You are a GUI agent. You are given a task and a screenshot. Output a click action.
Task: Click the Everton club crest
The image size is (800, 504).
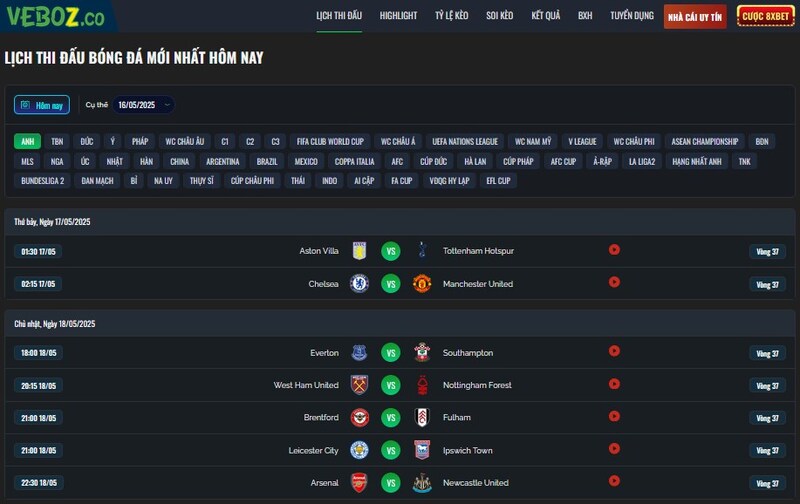359,352
